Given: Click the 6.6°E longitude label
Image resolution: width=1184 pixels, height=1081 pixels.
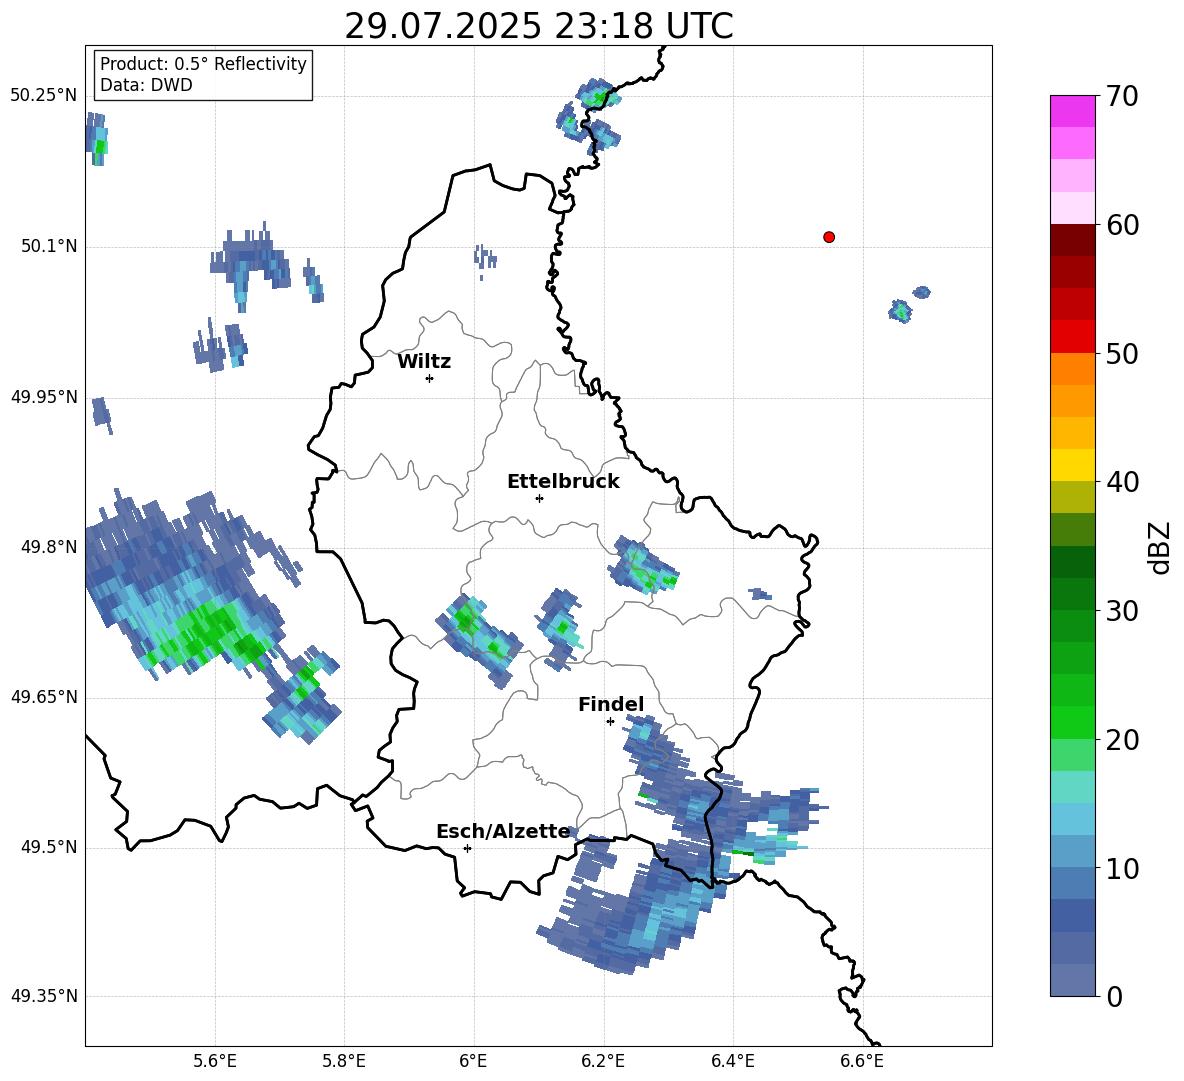Looking at the screenshot, I should [x=862, y=1062].
